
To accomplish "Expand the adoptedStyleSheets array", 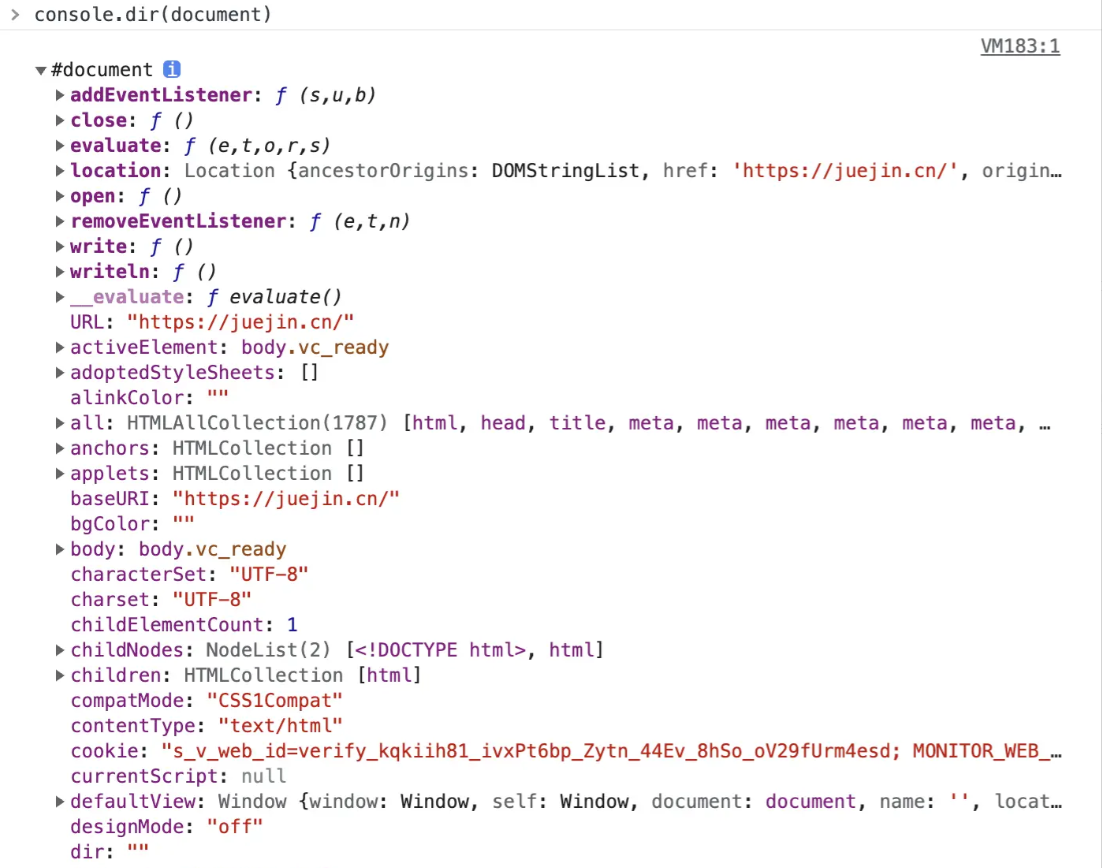I will (x=61, y=373).
